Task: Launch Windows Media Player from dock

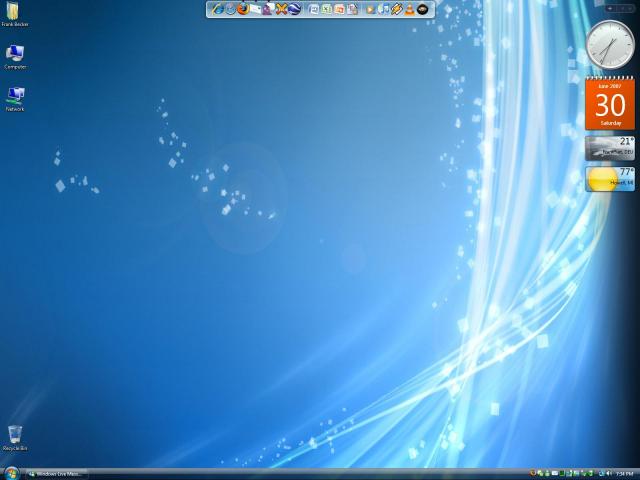Action: click(371, 9)
